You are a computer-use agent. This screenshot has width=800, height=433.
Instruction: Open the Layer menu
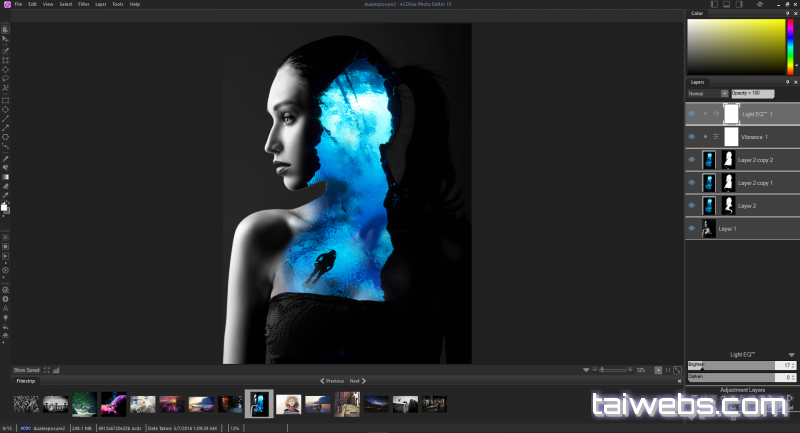[100, 4]
